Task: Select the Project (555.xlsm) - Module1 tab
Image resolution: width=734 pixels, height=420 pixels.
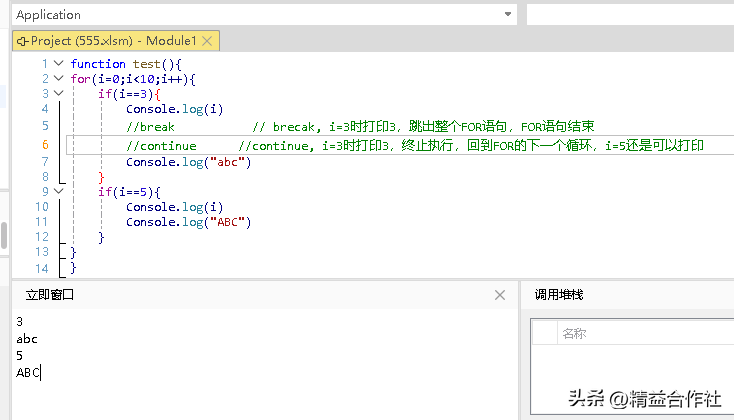Action: tap(116, 41)
